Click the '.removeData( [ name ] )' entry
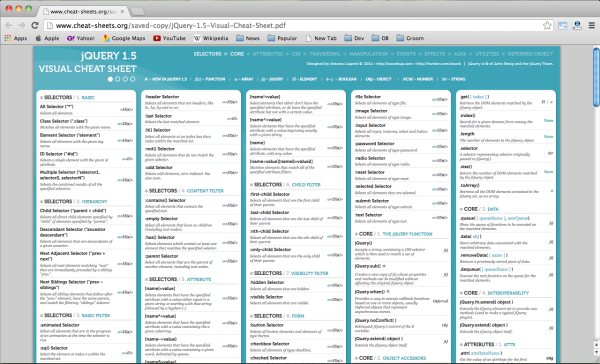 pyautogui.click(x=483, y=255)
